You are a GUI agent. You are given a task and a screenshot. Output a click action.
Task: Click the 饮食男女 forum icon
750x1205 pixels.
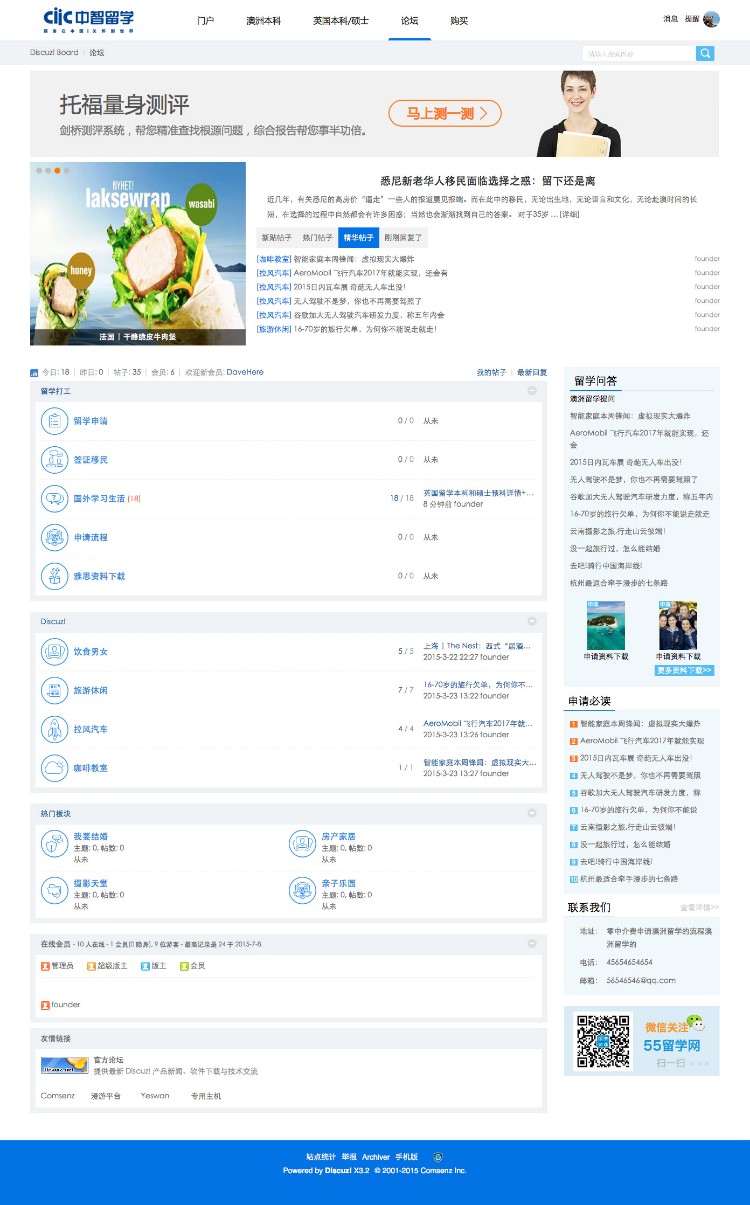[53, 652]
